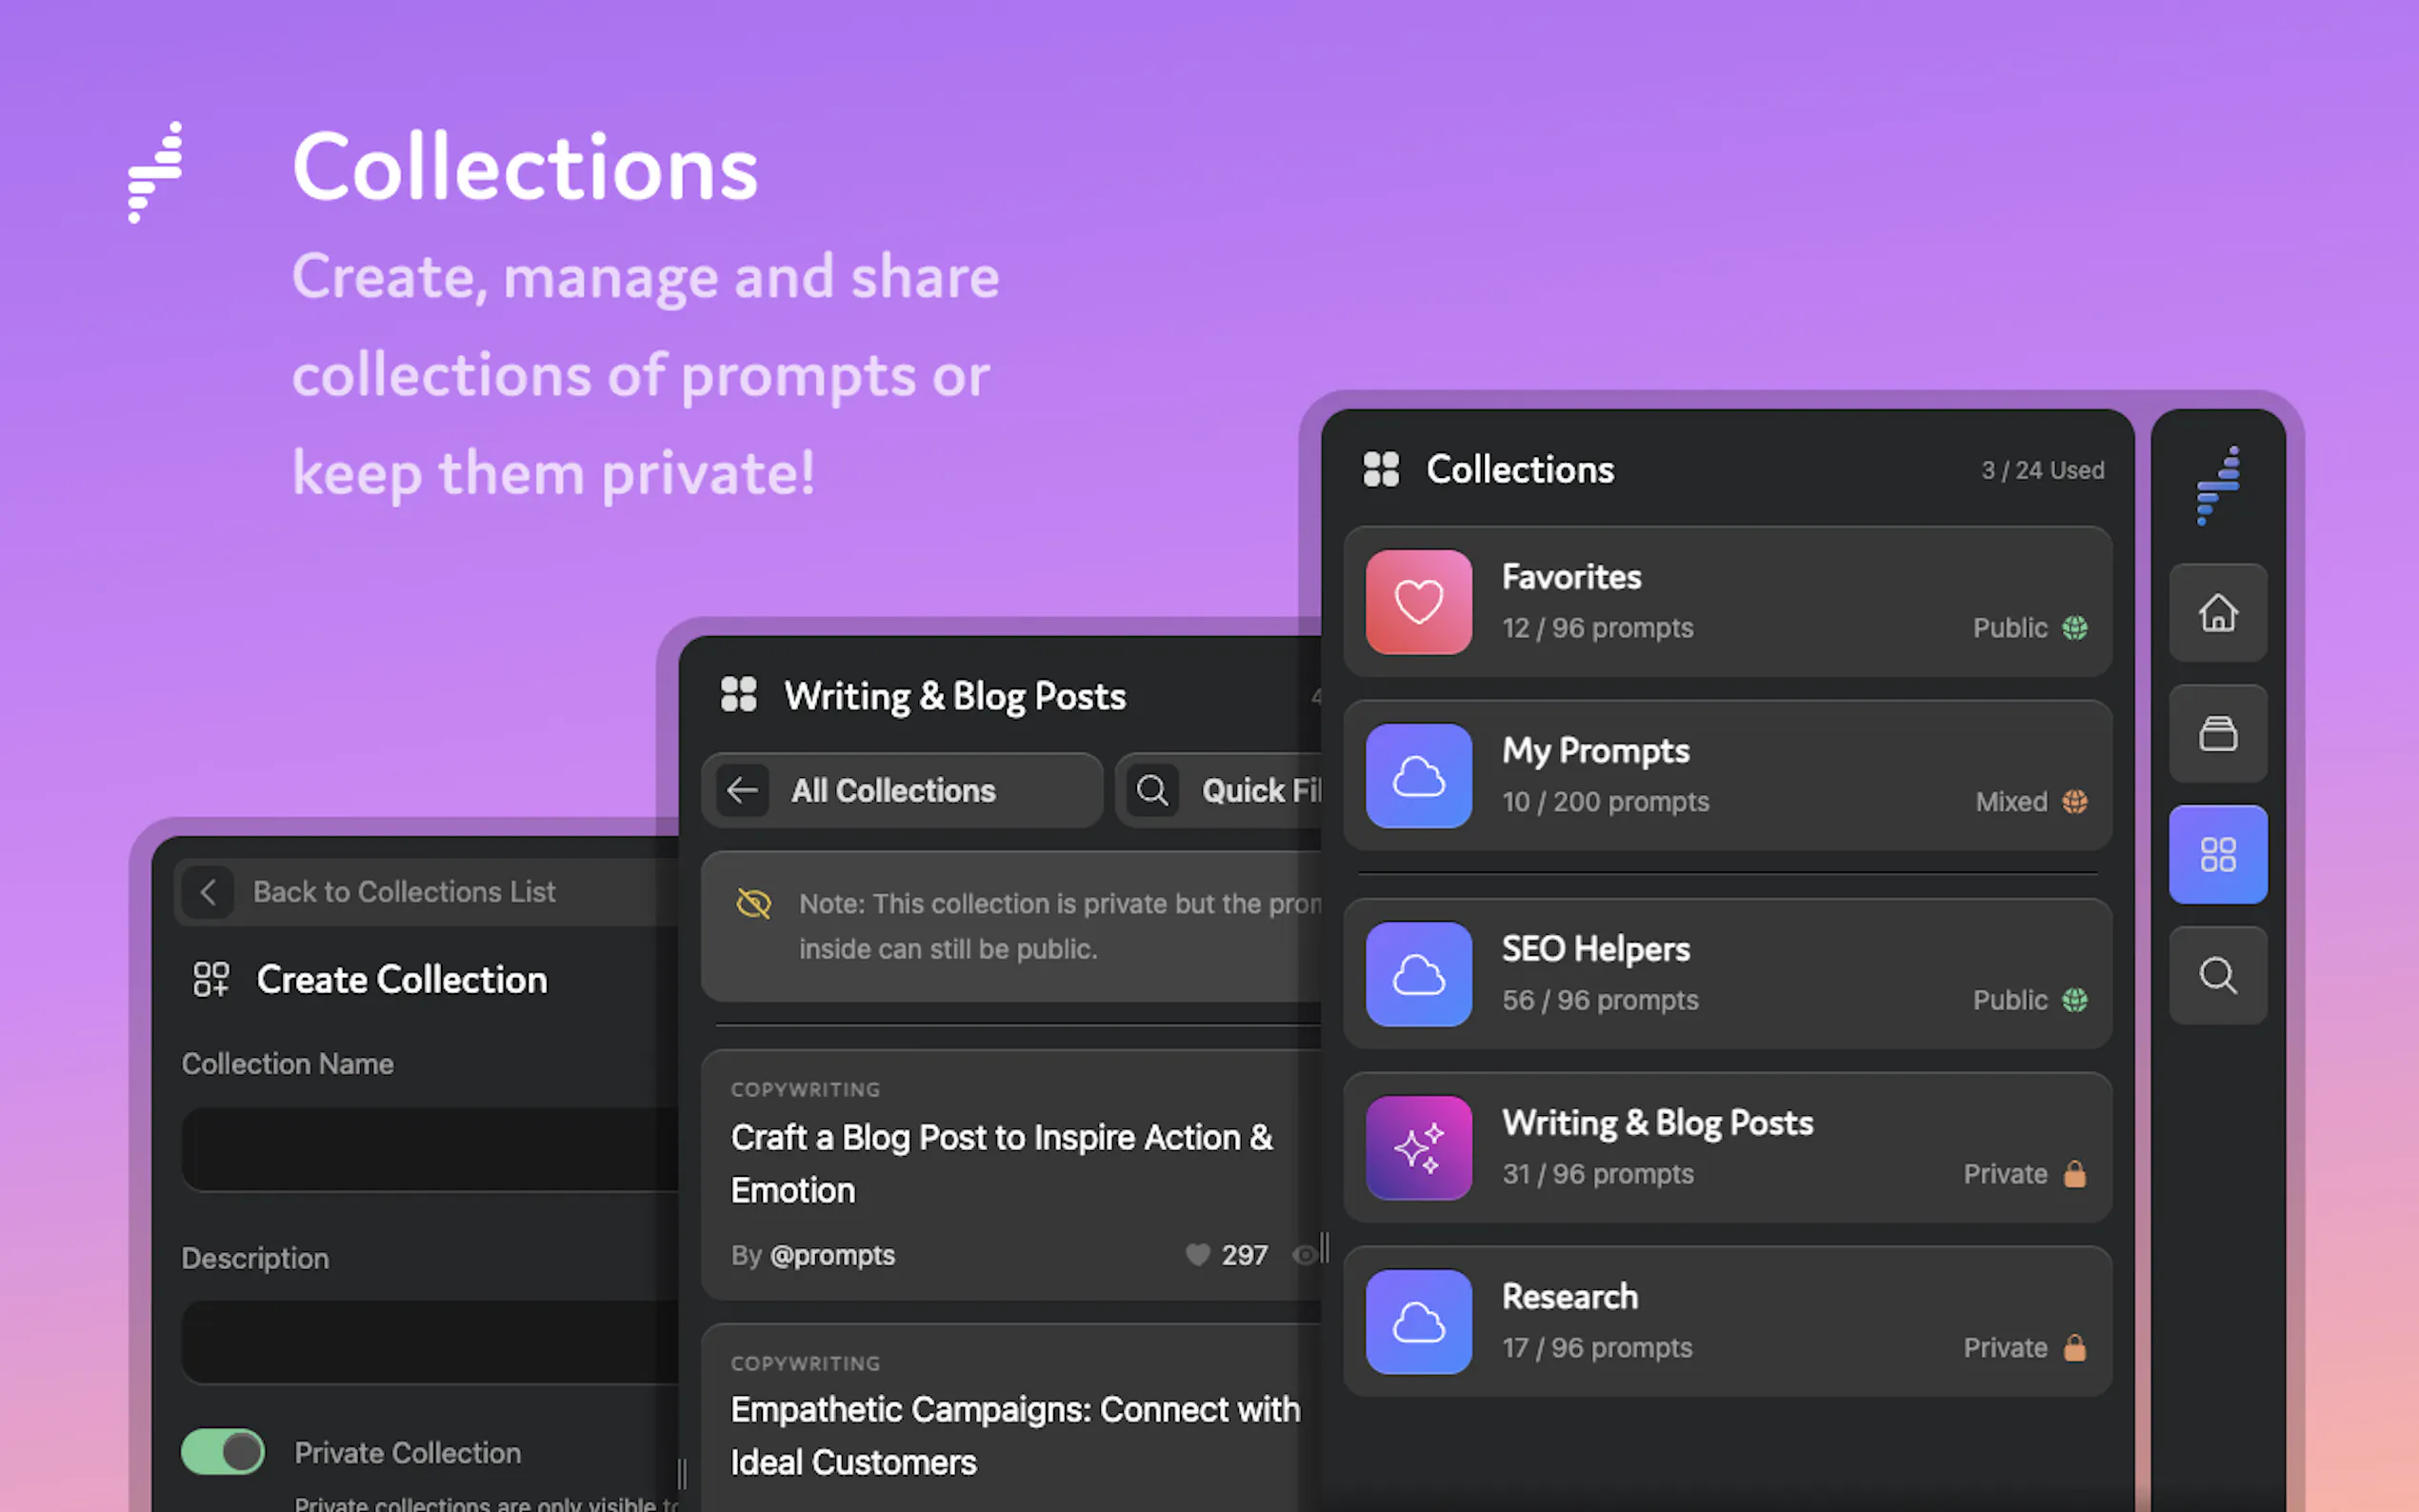The width and height of the screenshot is (2419, 1512).
Task: Click the Writing & Blog Posts sparkle icon
Action: (1418, 1148)
